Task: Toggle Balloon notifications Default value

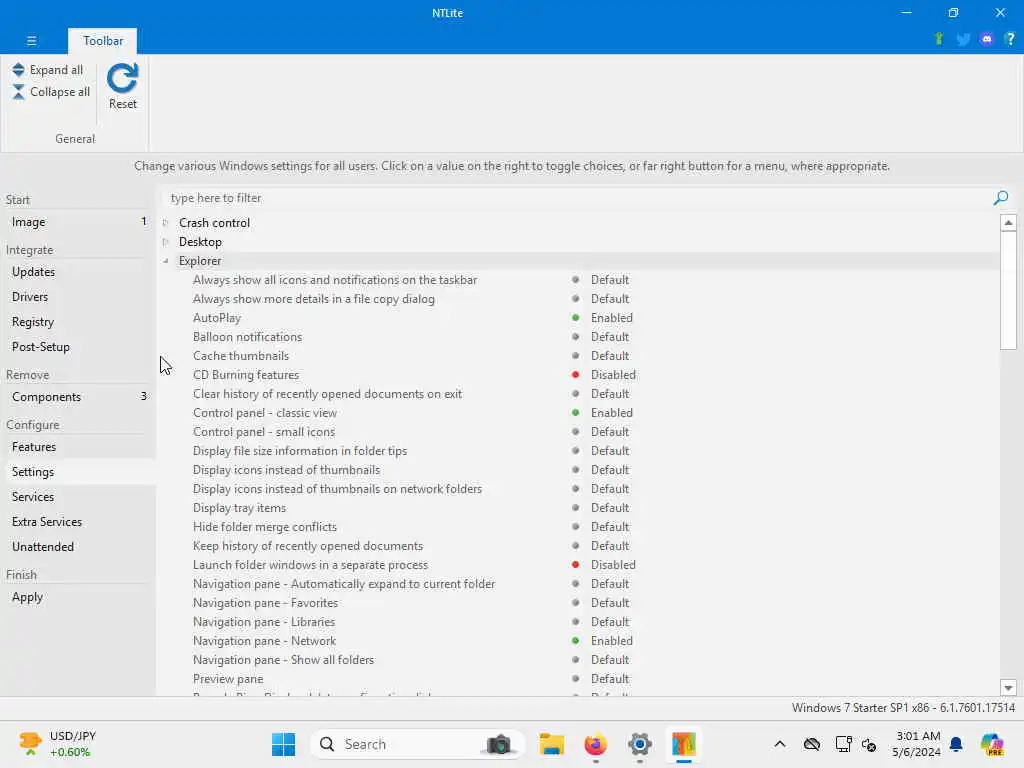Action: pyautogui.click(x=609, y=337)
